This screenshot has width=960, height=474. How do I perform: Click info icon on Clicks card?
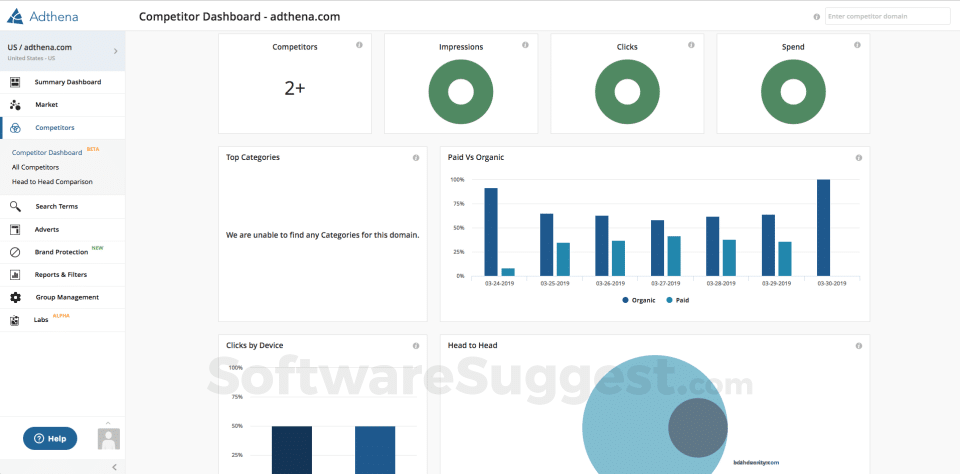point(691,45)
